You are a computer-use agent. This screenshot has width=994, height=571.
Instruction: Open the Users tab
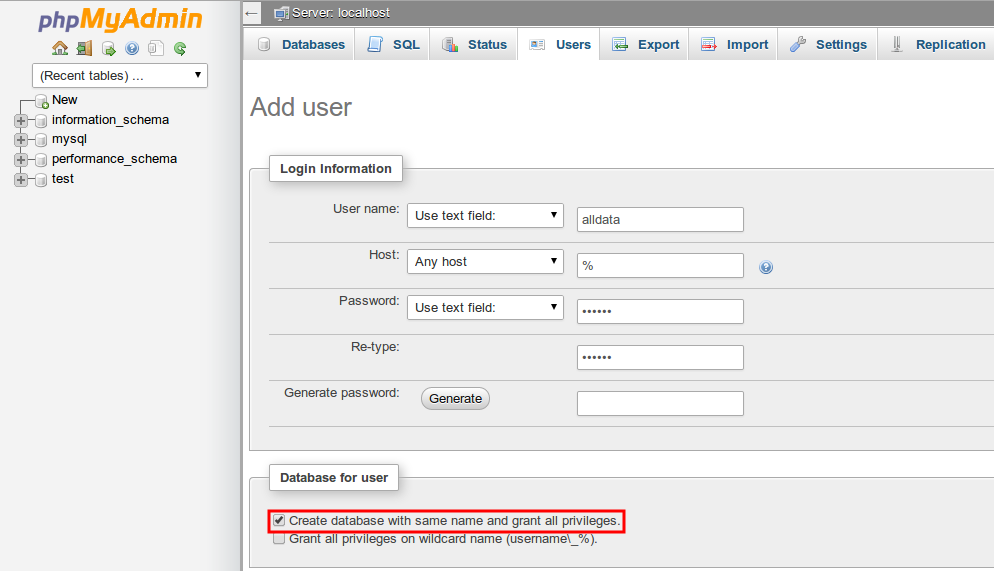pyautogui.click(x=558, y=44)
